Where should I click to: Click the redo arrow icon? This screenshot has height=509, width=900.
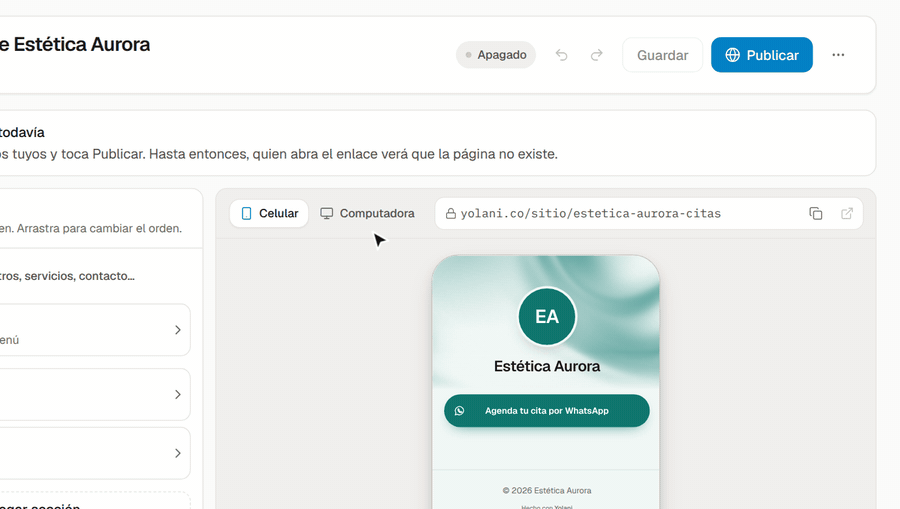pyautogui.click(x=597, y=55)
